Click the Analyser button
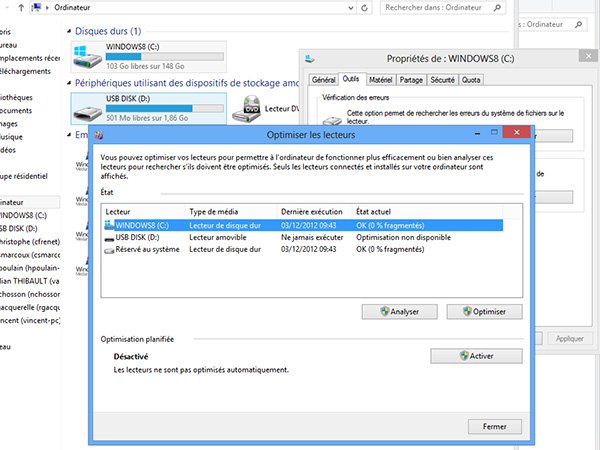Image resolution: width=600 pixels, height=450 pixels. (x=399, y=311)
